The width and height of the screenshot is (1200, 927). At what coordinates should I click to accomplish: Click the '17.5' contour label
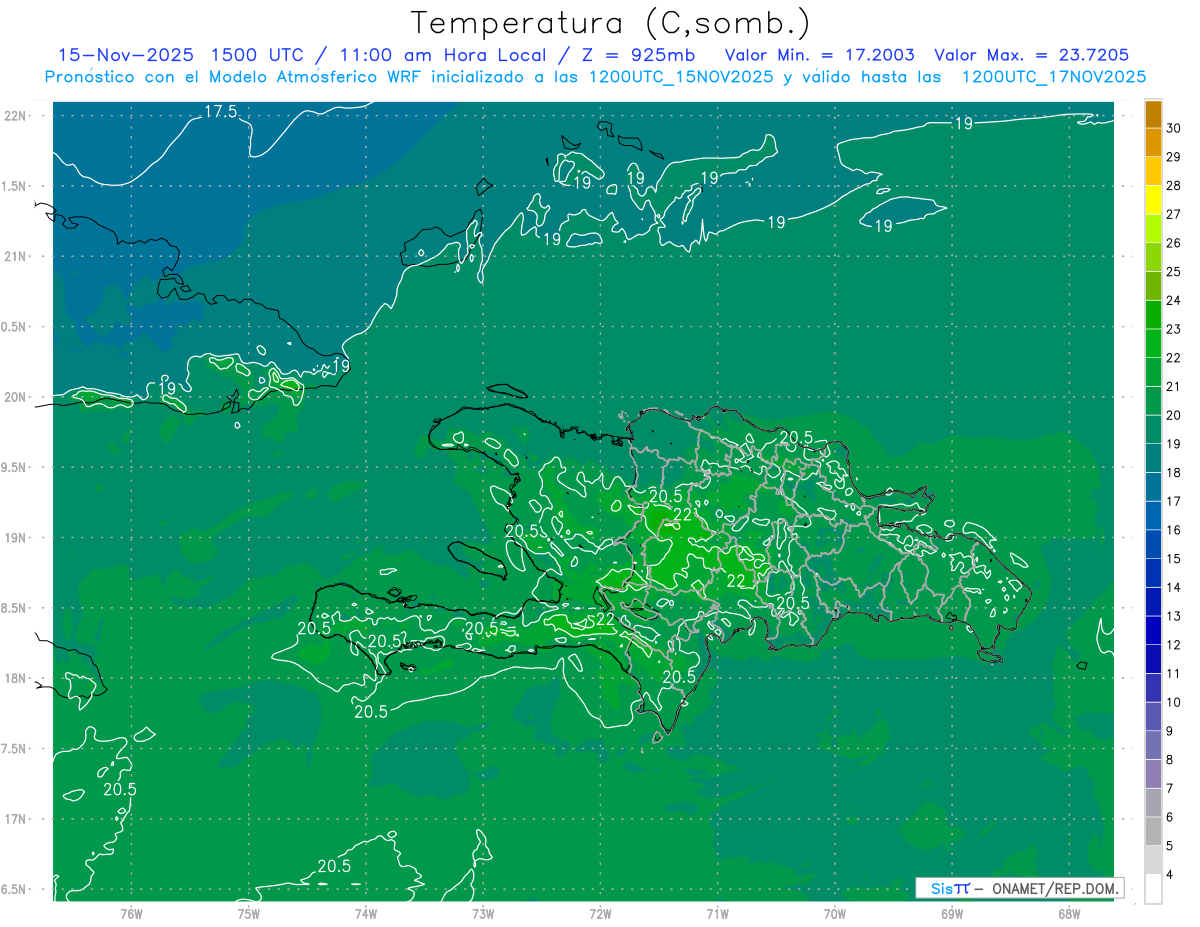tap(221, 112)
